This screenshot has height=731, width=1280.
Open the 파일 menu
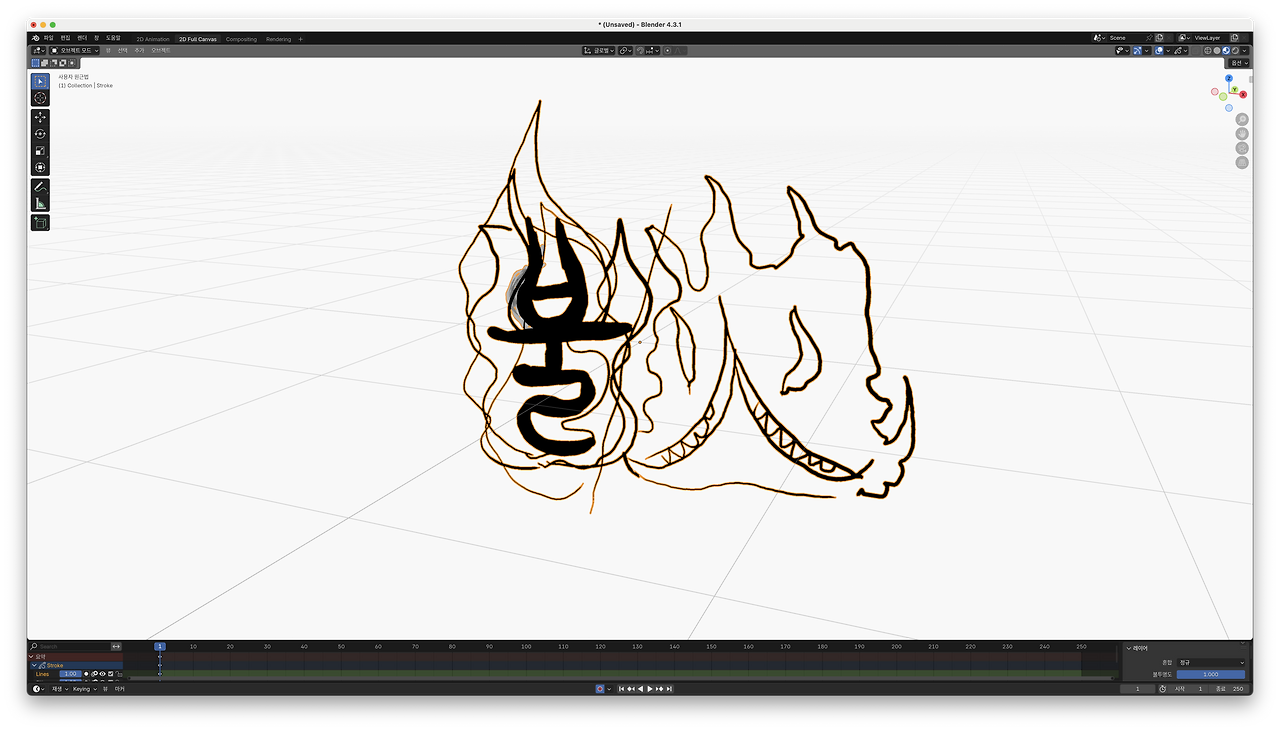tap(48, 38)
